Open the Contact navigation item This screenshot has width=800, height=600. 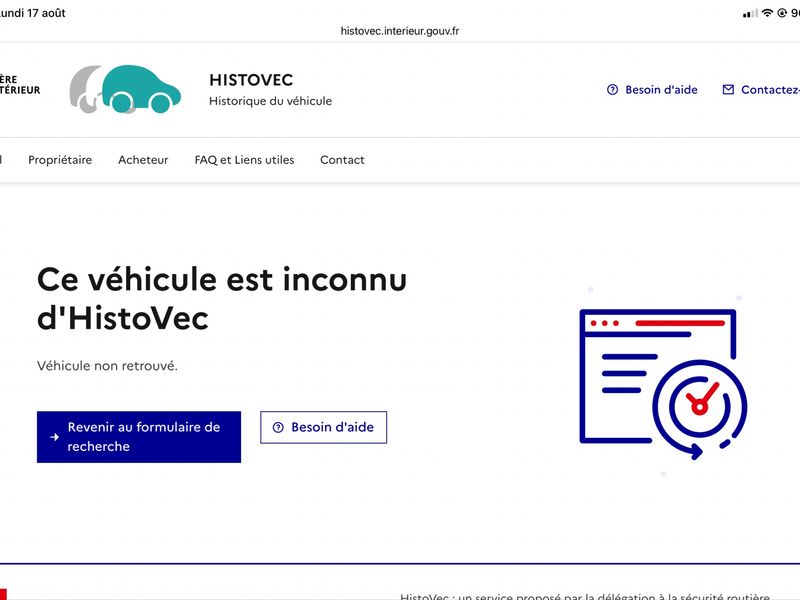click(x=342, y=160)
